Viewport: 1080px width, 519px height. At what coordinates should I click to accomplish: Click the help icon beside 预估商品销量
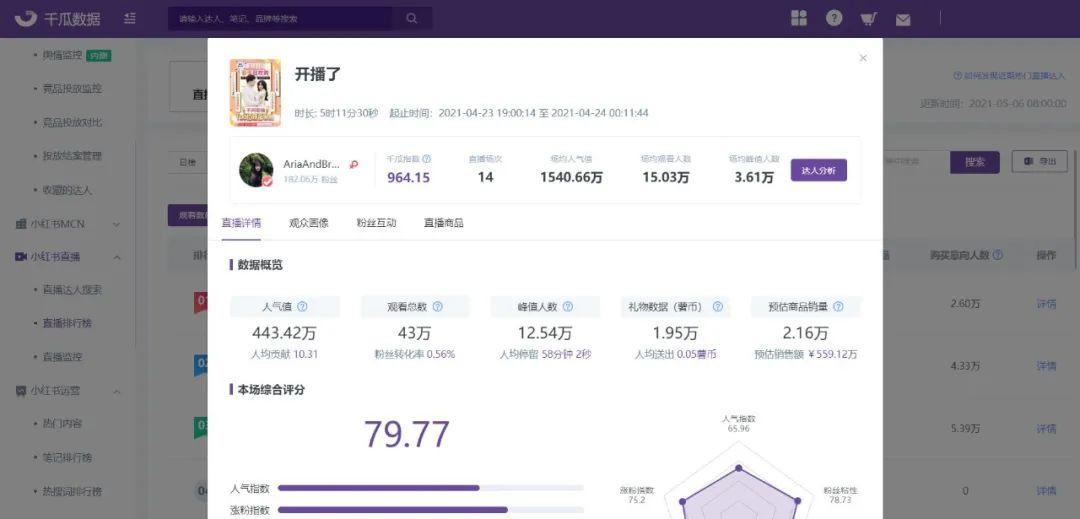tap(838, 307)
